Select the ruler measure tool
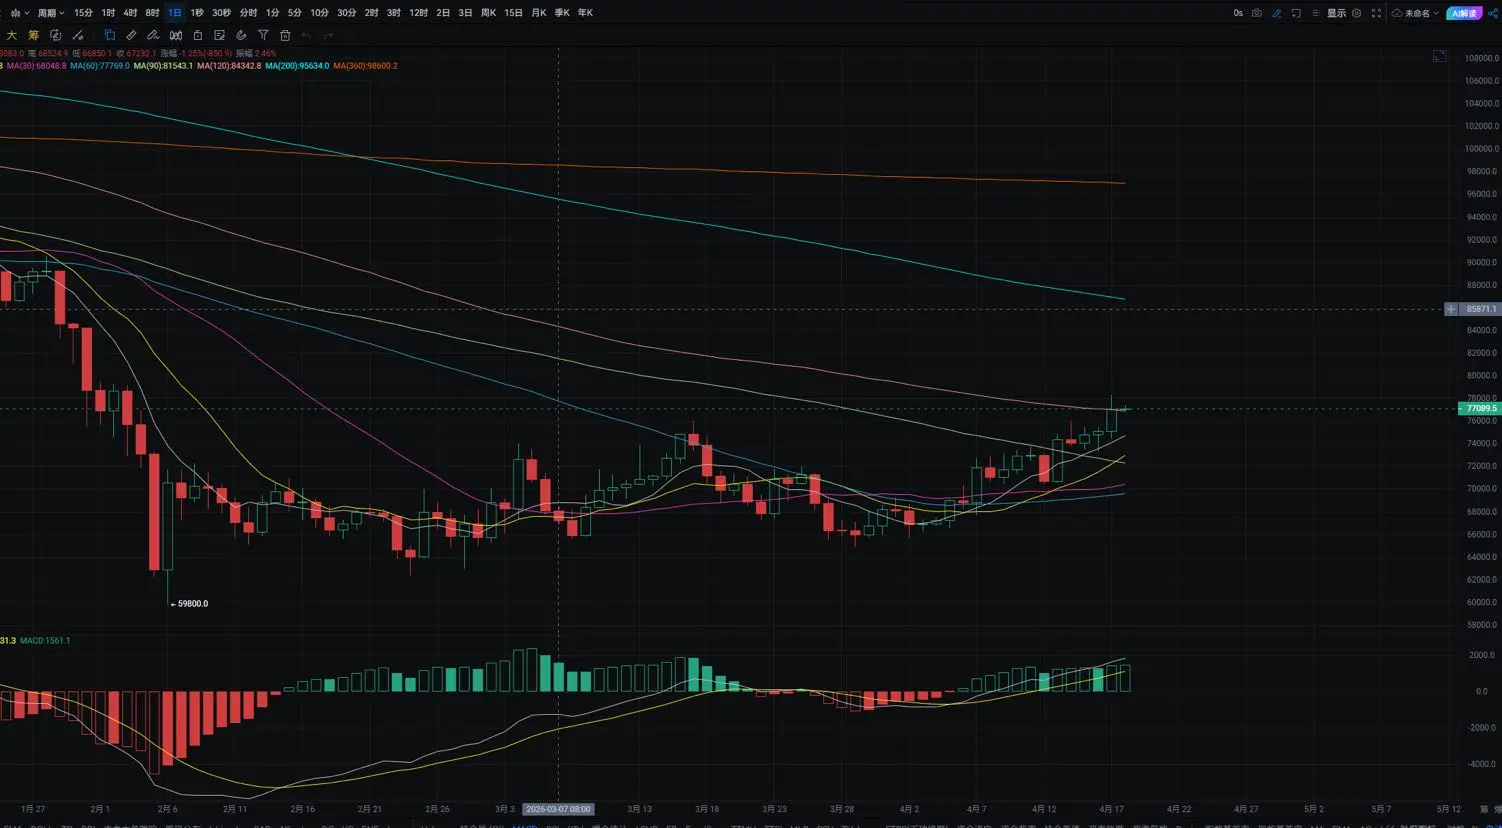The image size is (1502, 828). [131, 35]
